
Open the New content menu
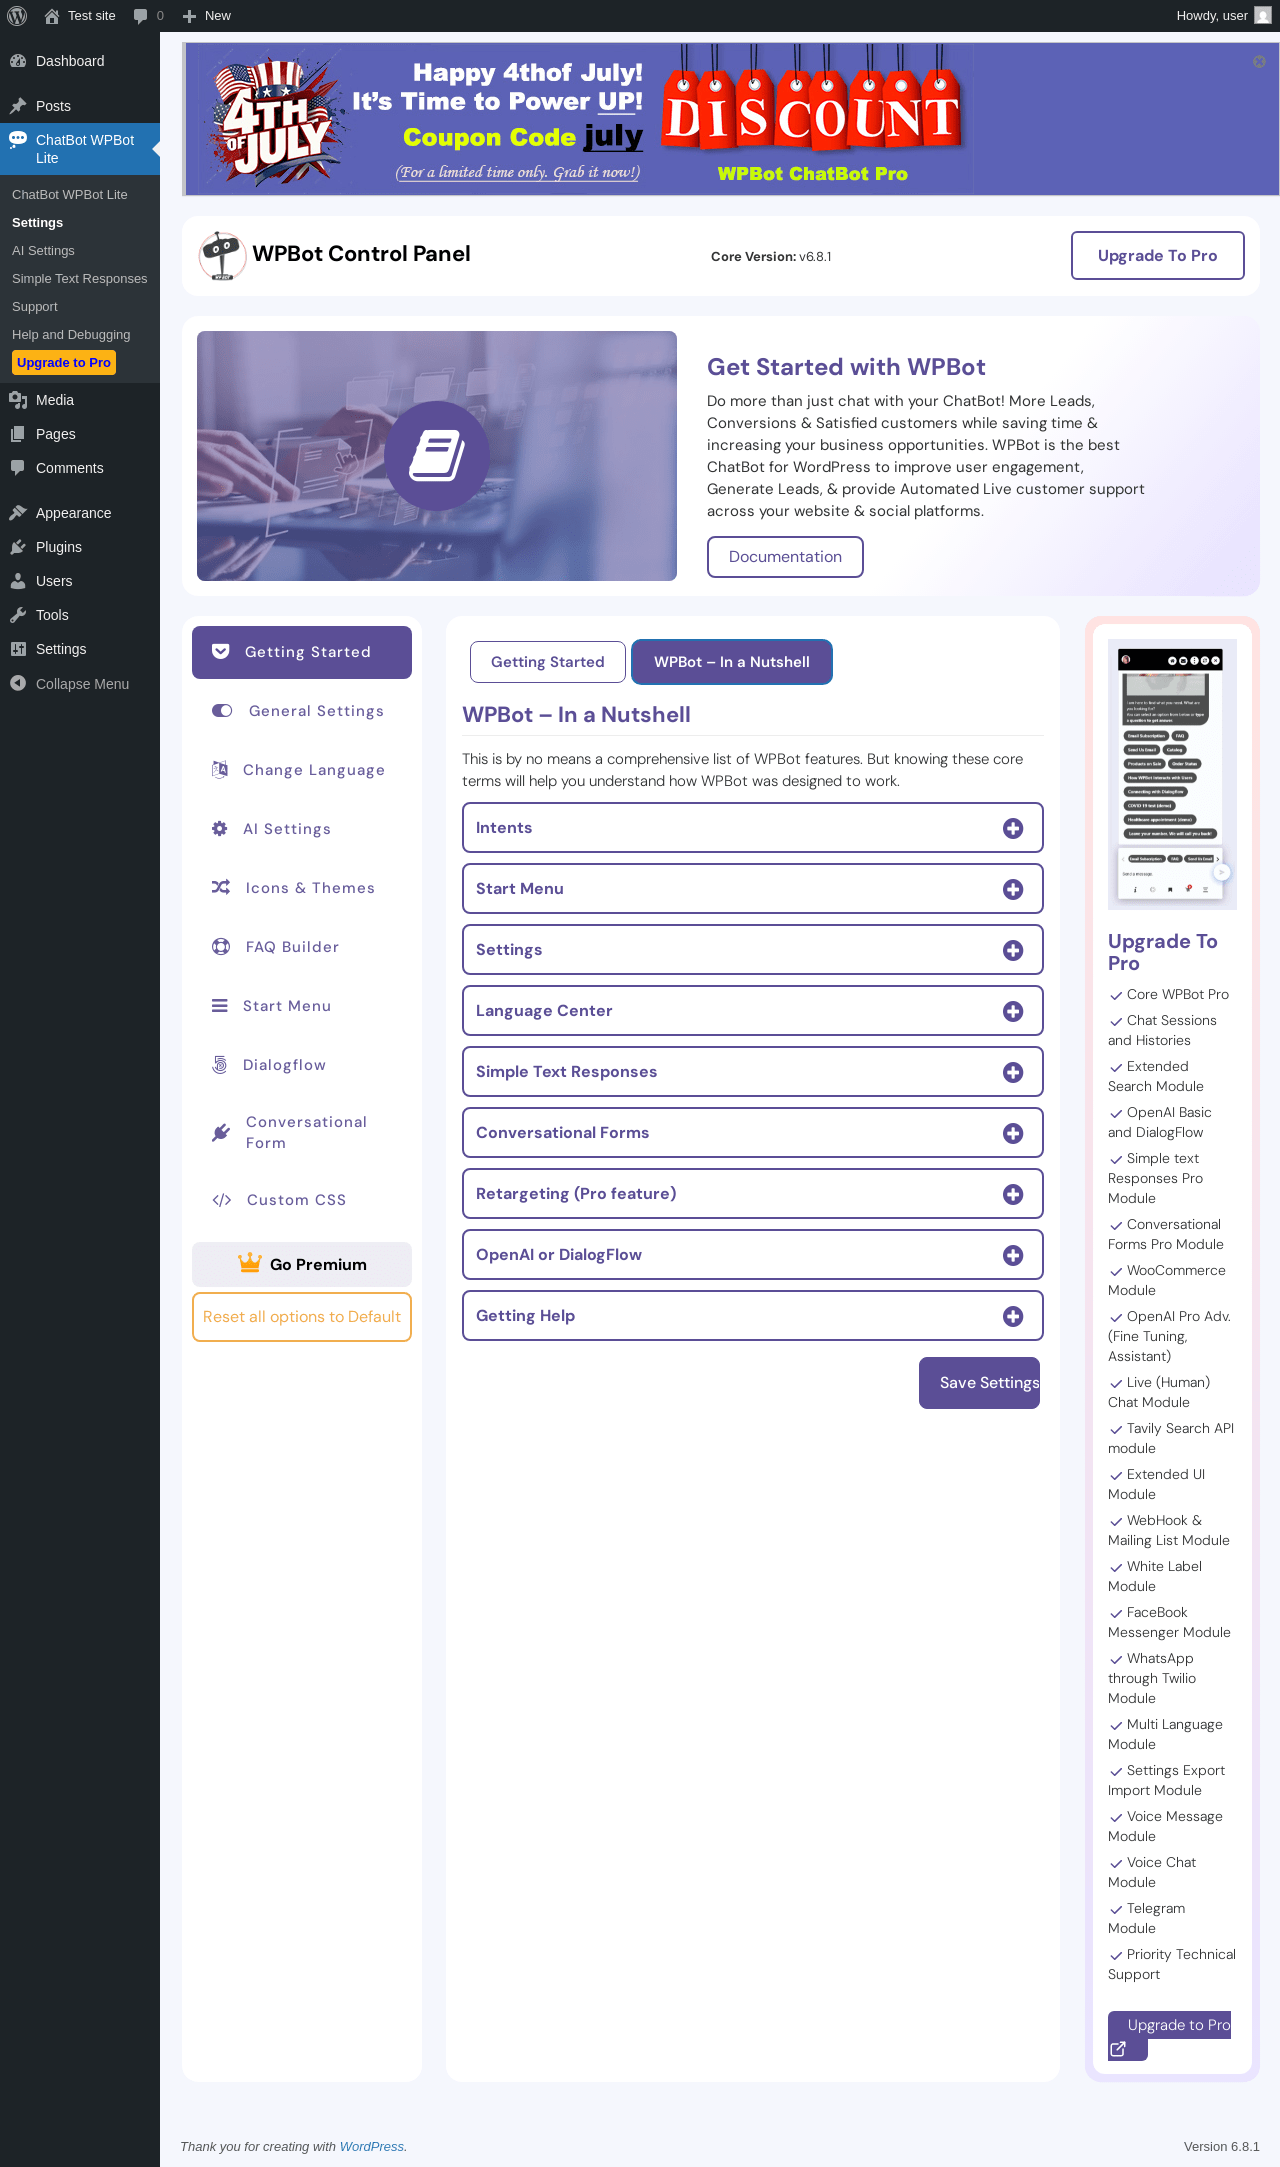207,16
